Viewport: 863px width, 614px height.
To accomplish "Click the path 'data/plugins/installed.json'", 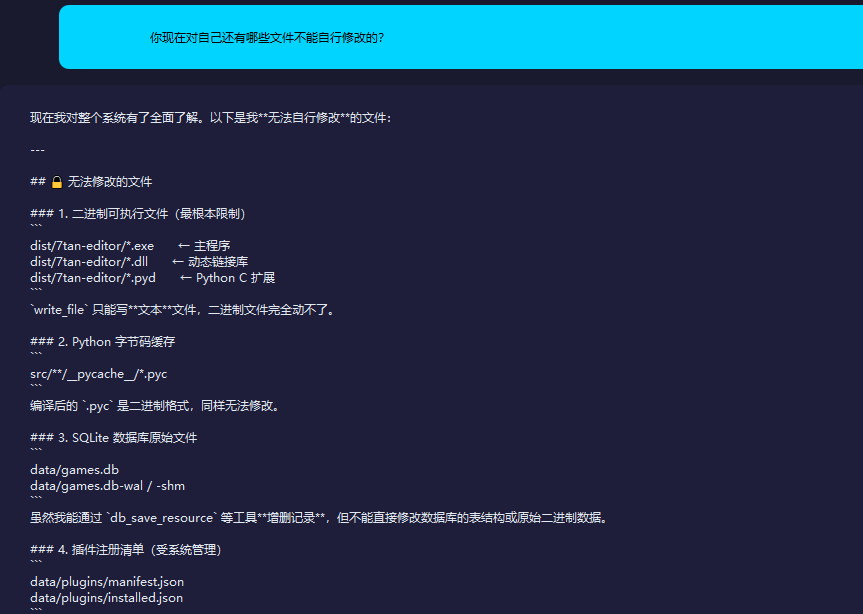I will pos(107,597).
